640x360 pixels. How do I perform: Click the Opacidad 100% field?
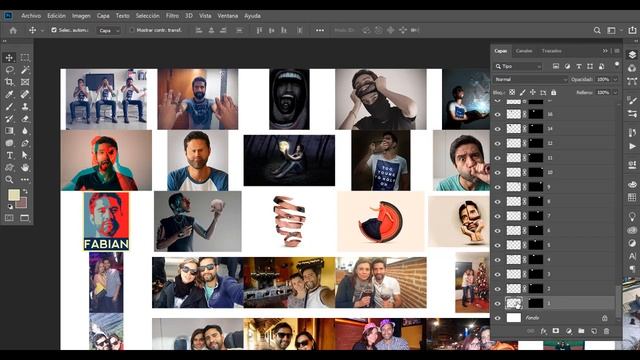point(603,80)
